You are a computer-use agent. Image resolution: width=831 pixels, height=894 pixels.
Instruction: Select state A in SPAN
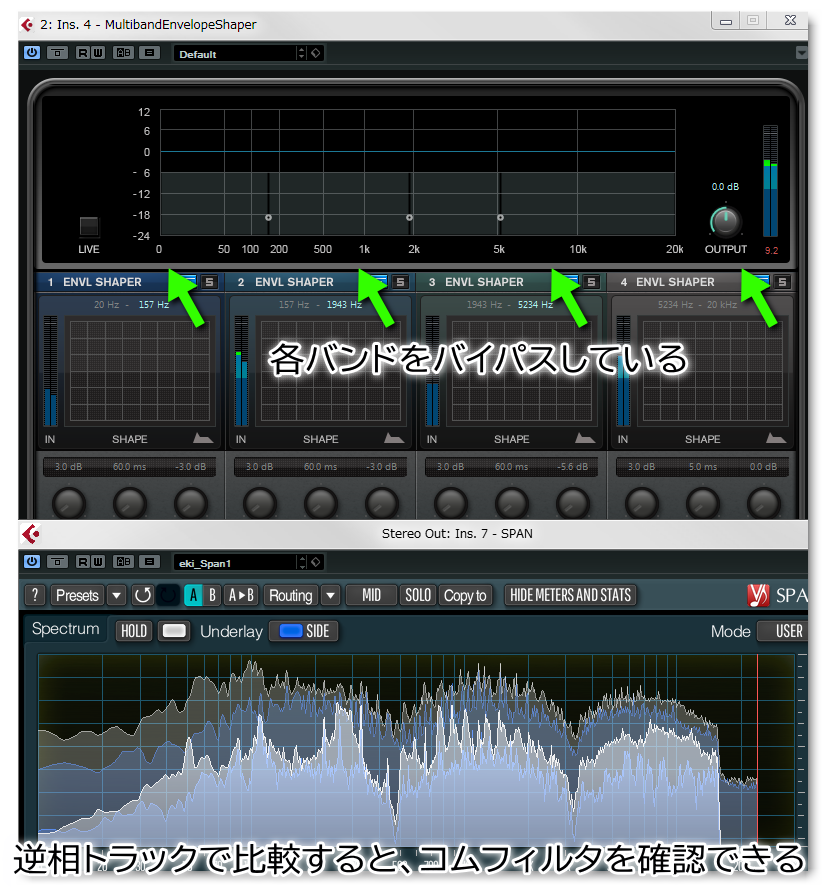click(x=193, y=595)
